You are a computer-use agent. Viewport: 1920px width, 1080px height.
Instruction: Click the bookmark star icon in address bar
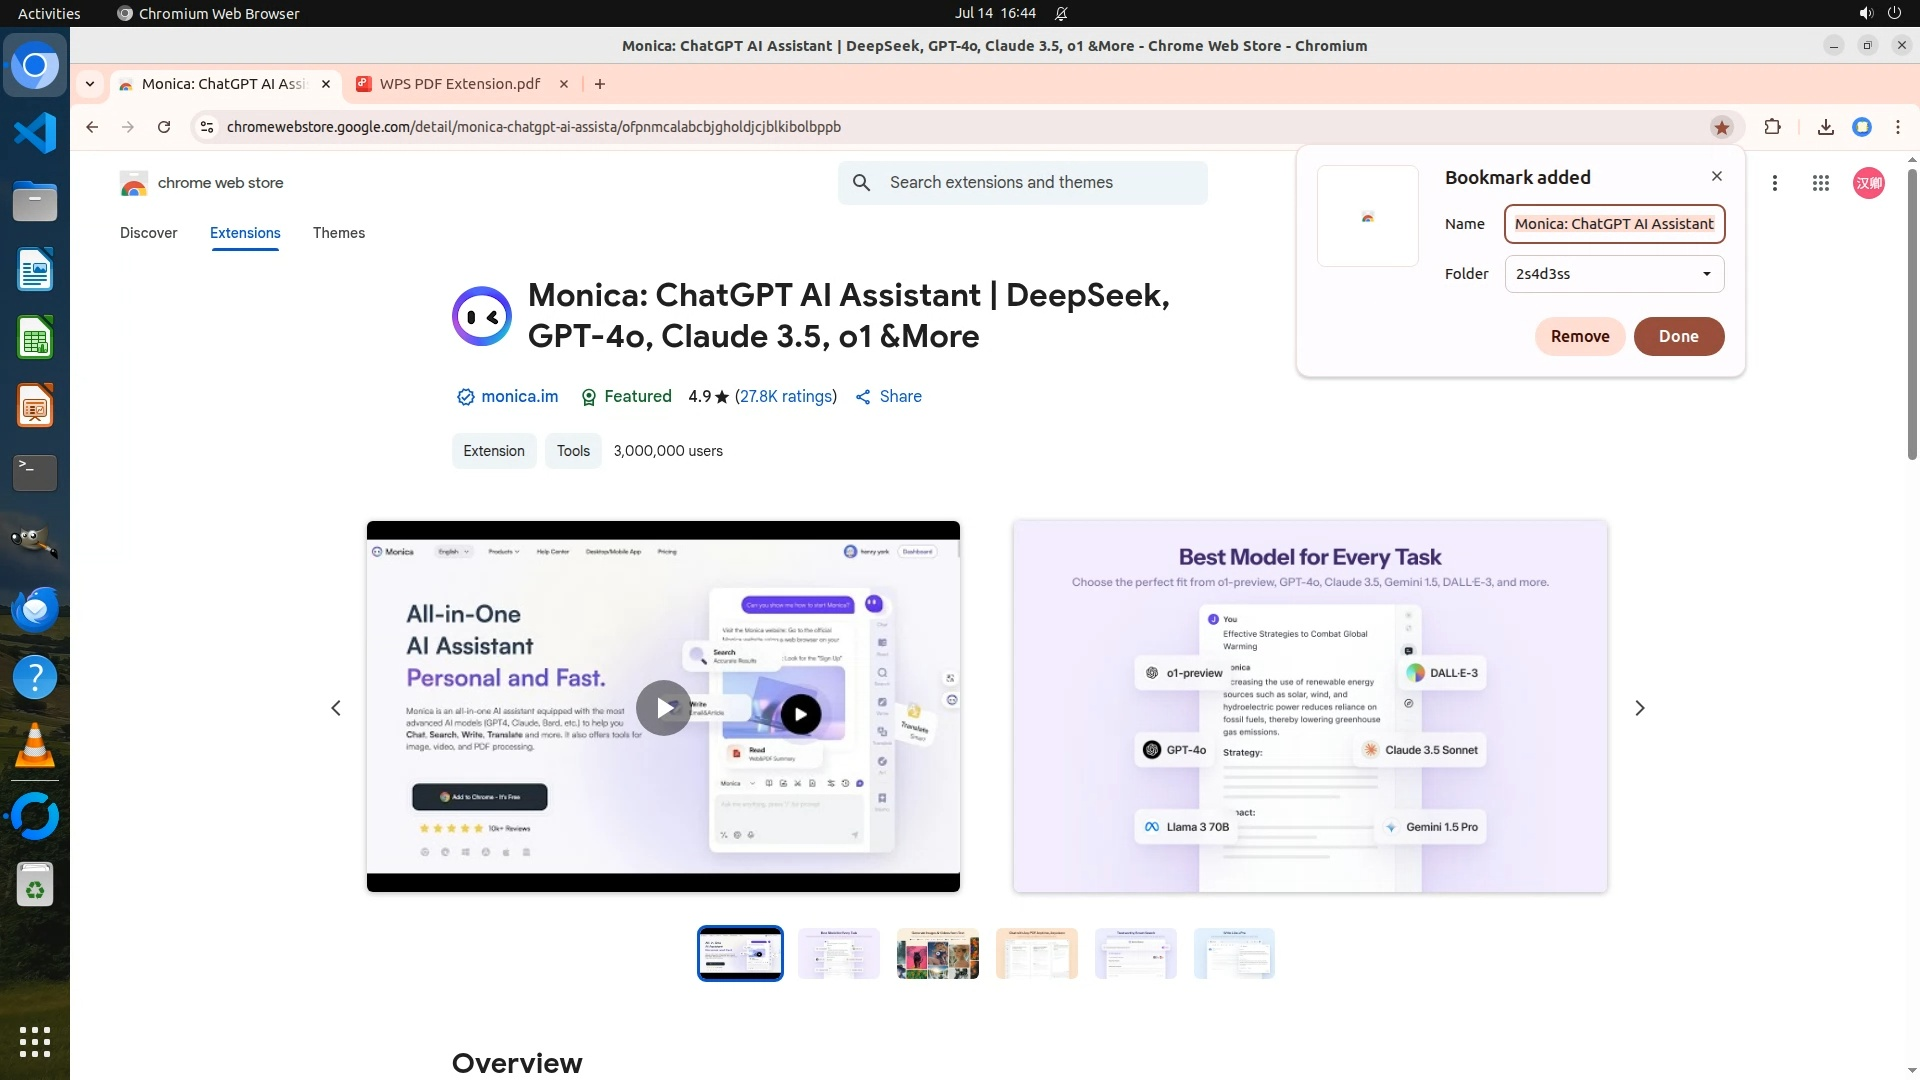[x=1721, y=127]
